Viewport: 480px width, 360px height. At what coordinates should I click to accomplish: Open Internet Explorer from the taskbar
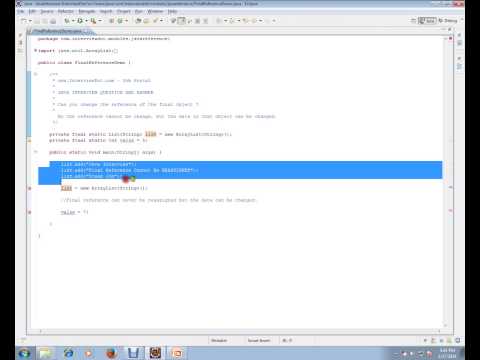point(68,353)
